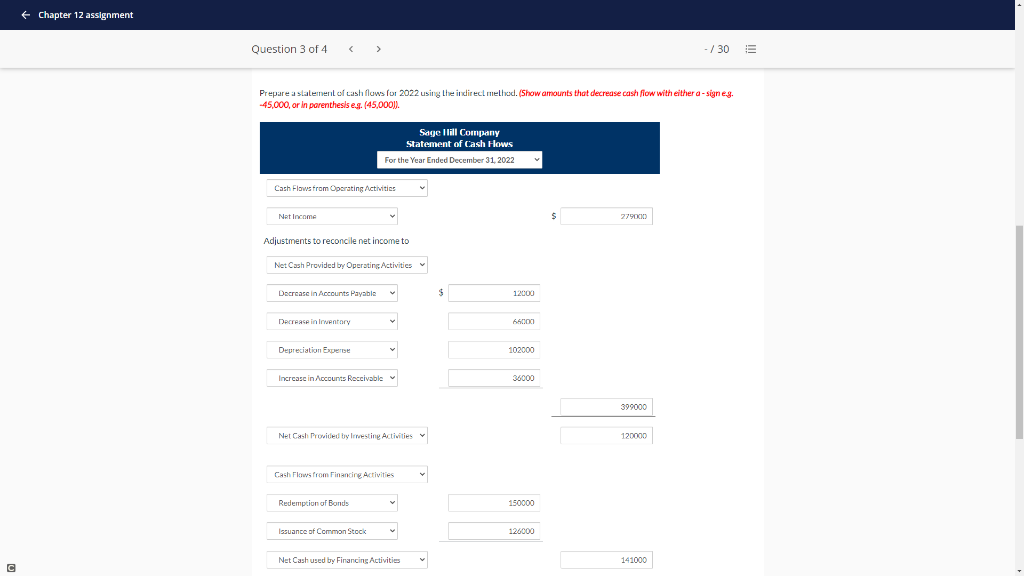The width and height of the screenshot is (1024, 576).
Task: Select the Decrease in Inventory dropdown
Action: [331, 321]
